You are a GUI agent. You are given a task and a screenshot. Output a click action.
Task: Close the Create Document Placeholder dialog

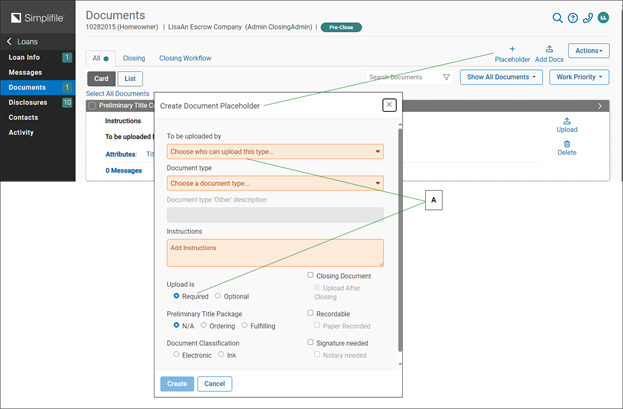pos(389,105)
